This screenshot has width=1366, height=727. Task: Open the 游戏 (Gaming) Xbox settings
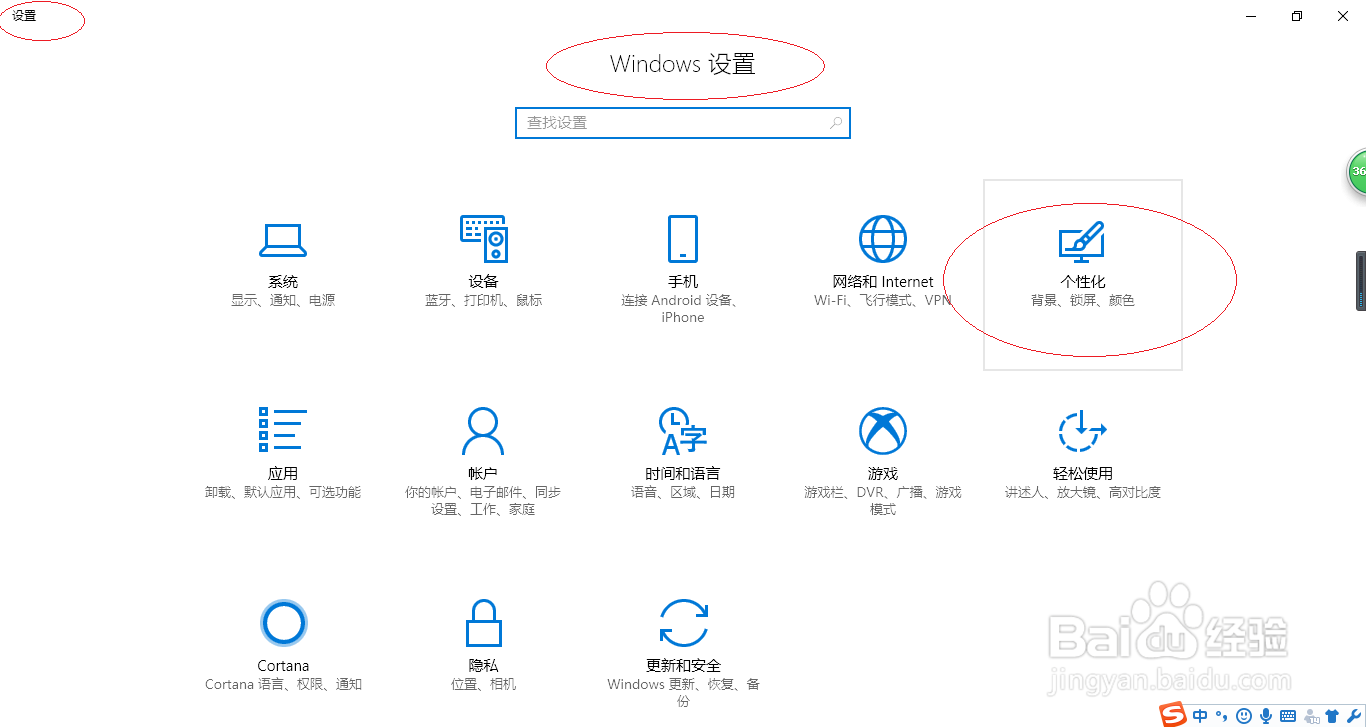coord(883,462)
